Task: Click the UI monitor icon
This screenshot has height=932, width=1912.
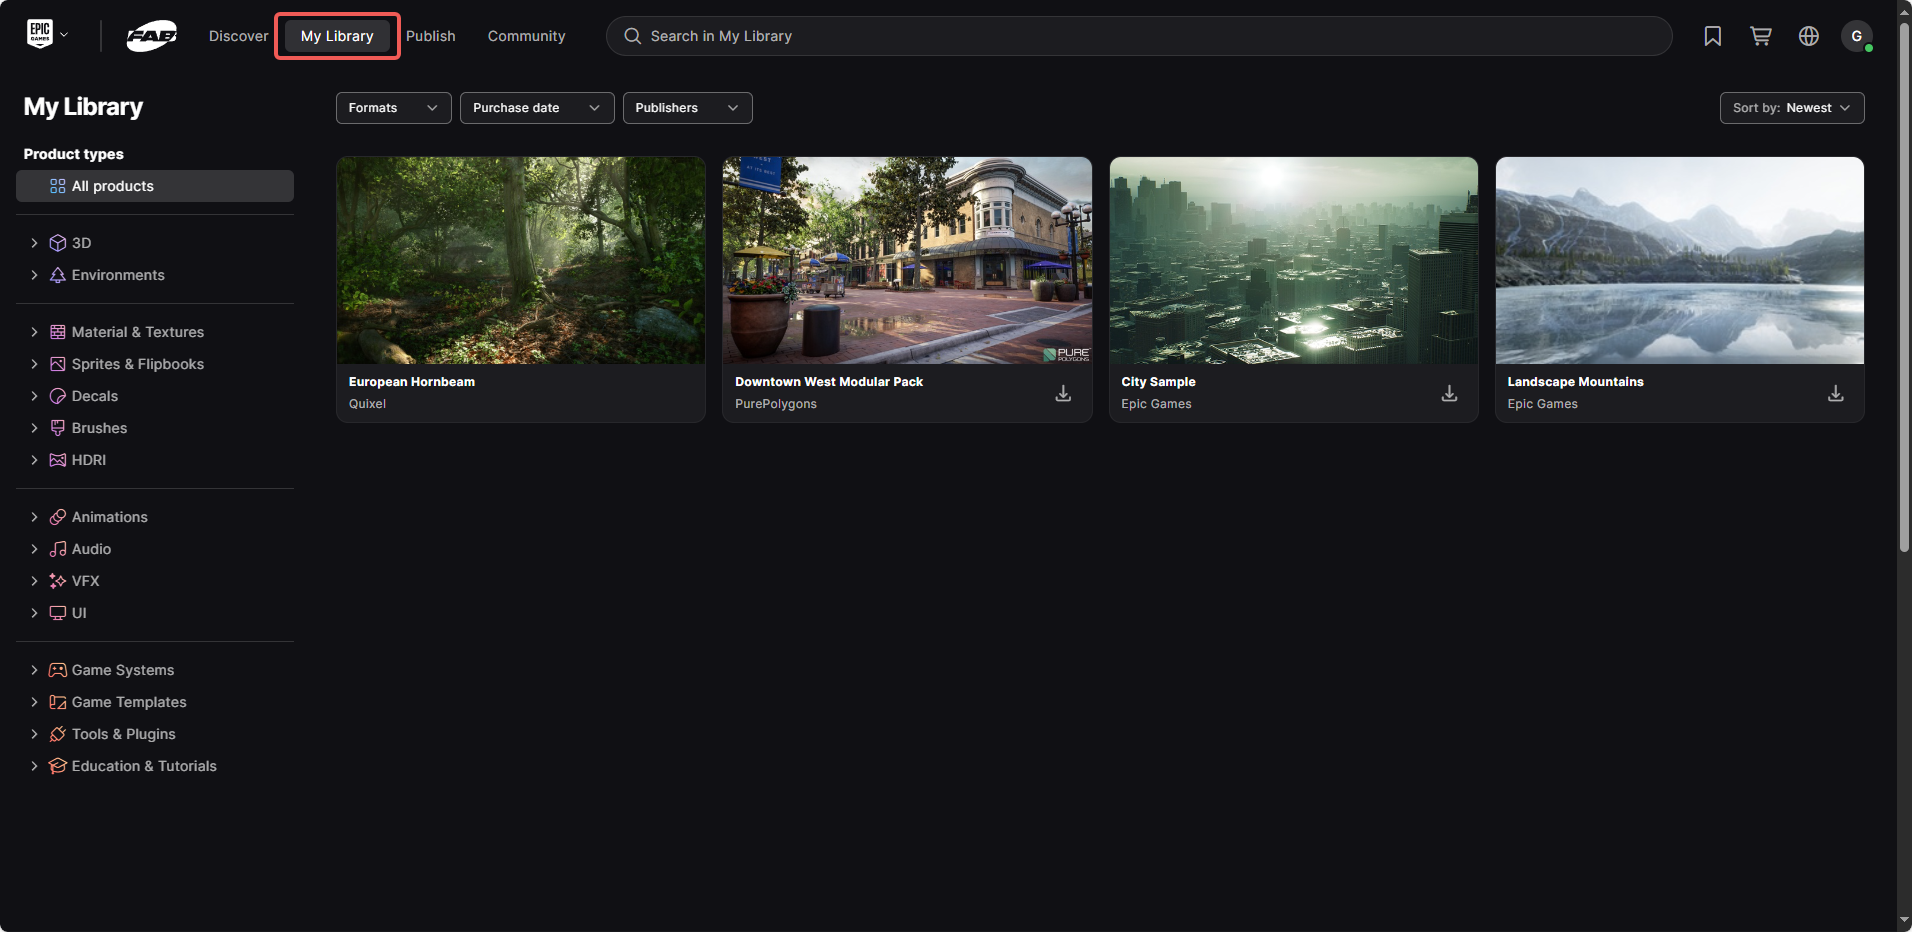Action: (x=58, y=613)
